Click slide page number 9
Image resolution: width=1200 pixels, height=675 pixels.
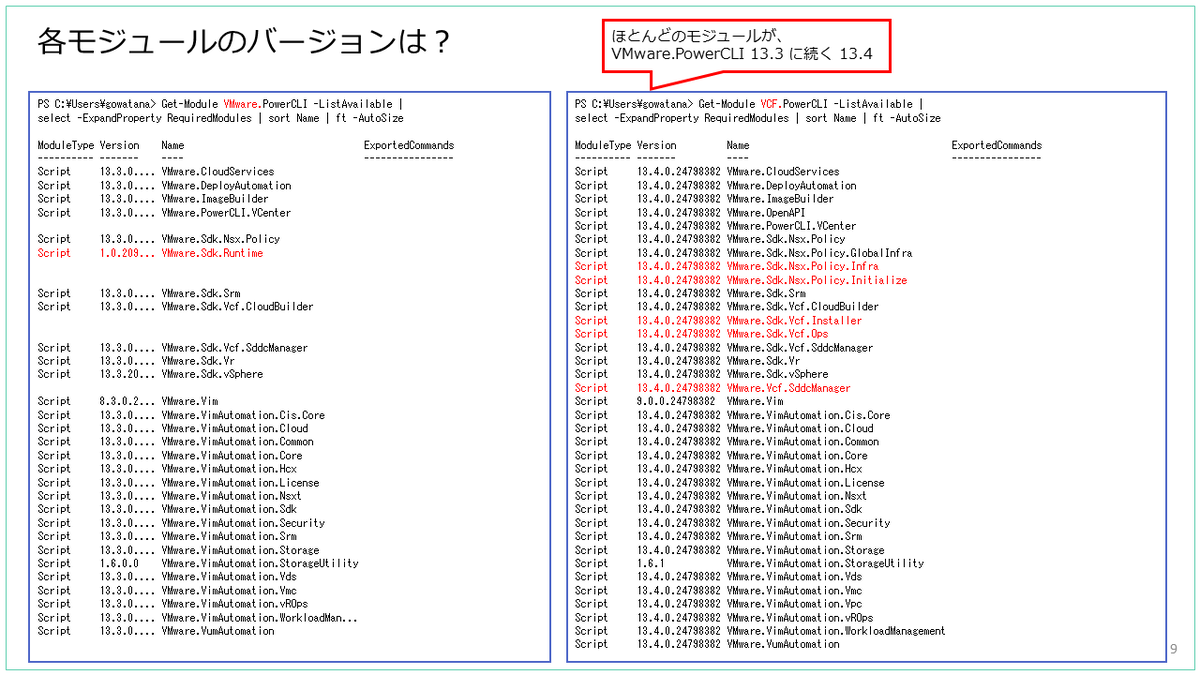[x=1174, y=650]
